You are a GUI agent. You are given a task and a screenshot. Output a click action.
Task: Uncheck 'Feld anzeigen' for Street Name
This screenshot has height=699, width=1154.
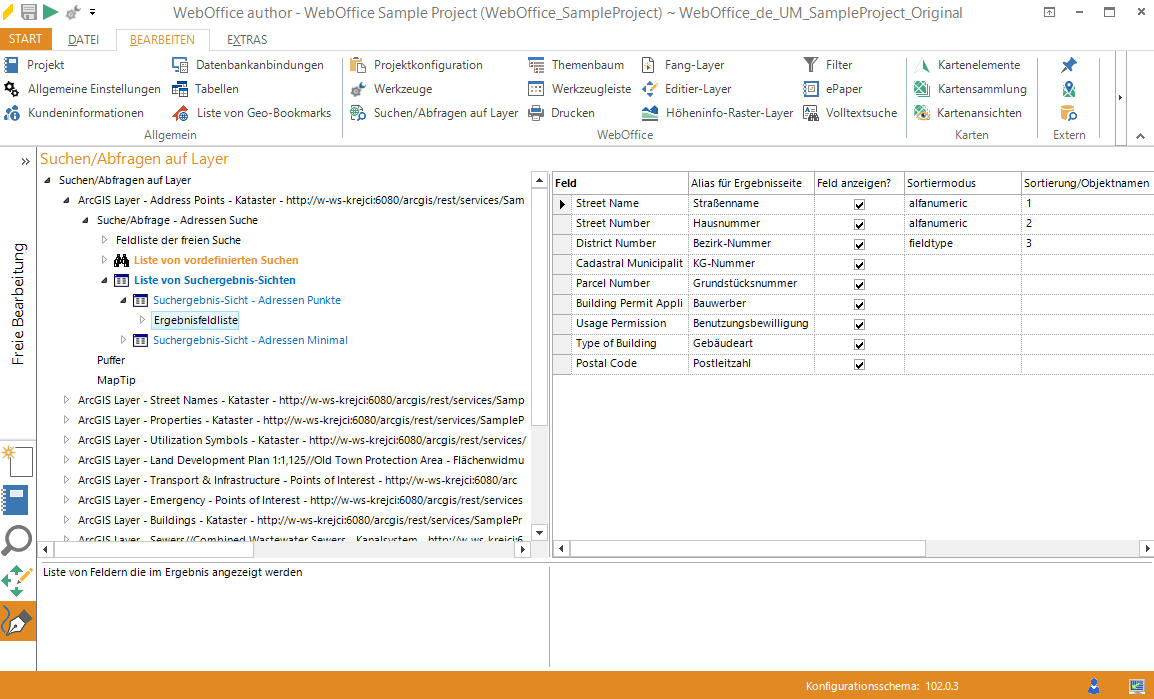click(x=859, y=204)
